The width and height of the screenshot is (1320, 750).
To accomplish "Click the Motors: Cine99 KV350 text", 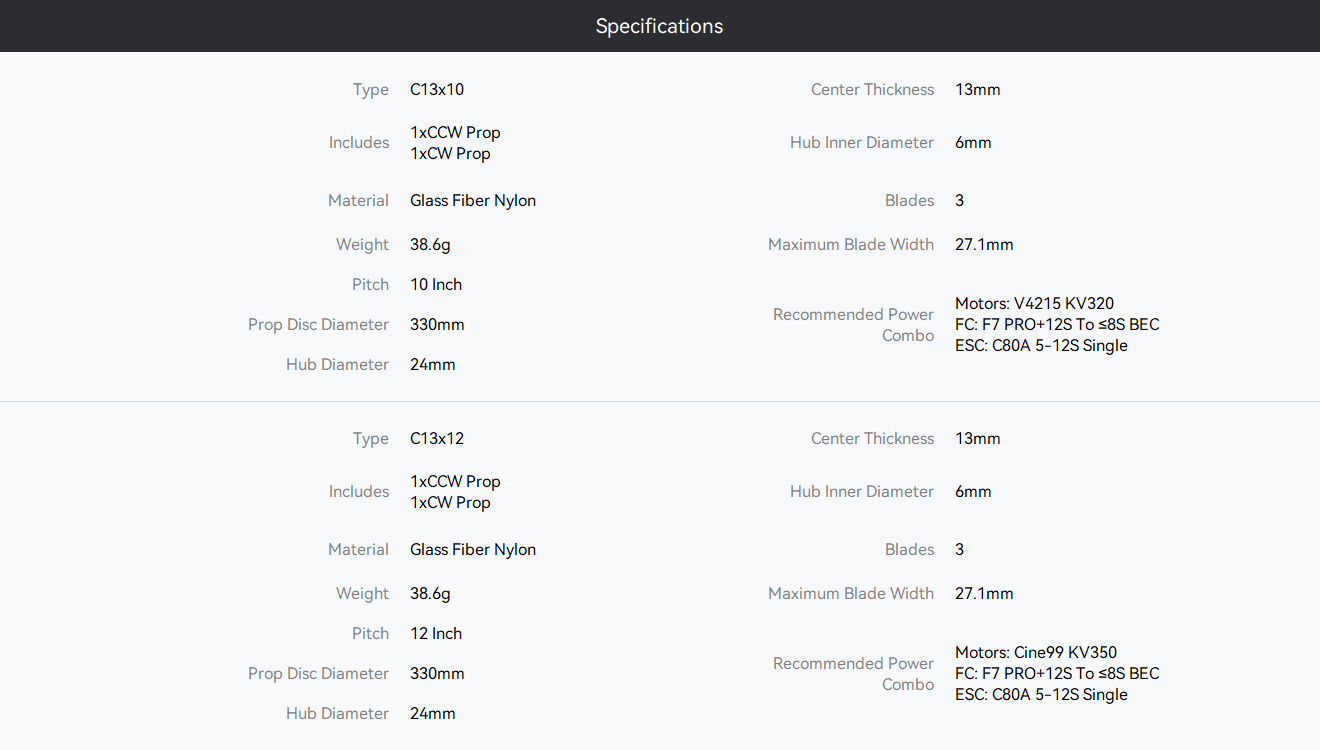I will click(x=1036, y=652).
